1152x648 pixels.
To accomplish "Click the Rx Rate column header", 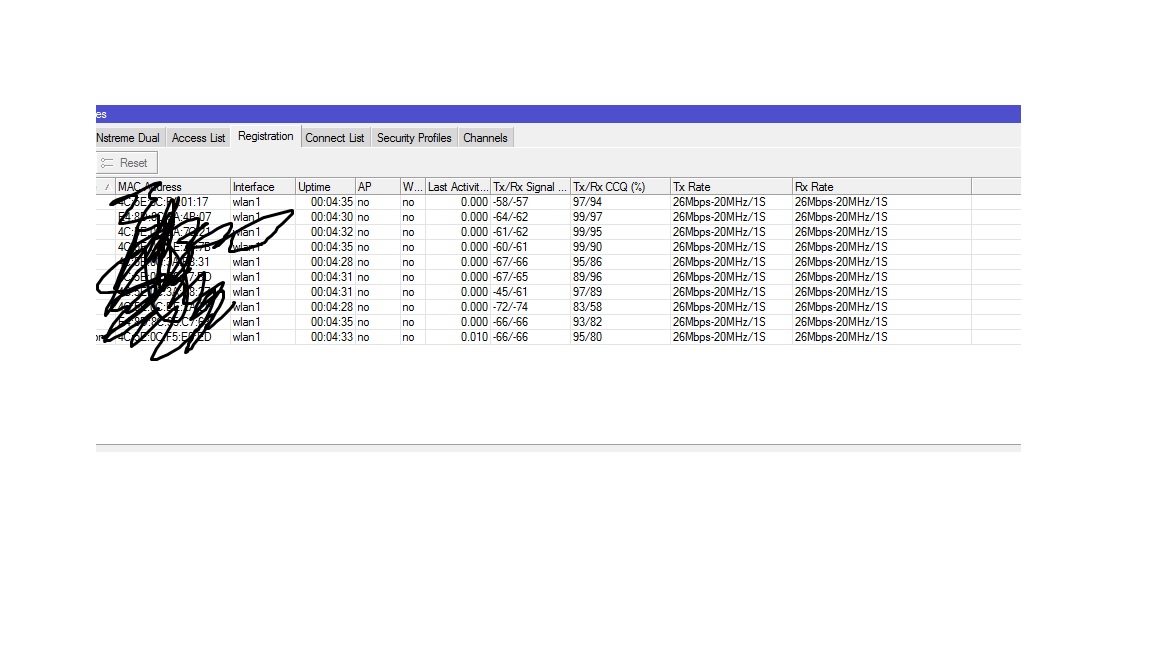I will [882, 187].
